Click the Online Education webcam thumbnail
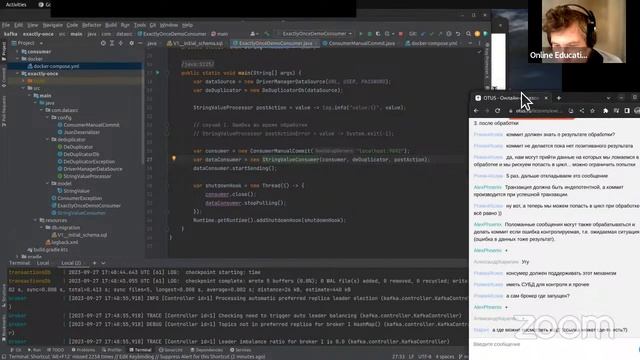Viewport: 640px width, 360px height. pos(576,31)
